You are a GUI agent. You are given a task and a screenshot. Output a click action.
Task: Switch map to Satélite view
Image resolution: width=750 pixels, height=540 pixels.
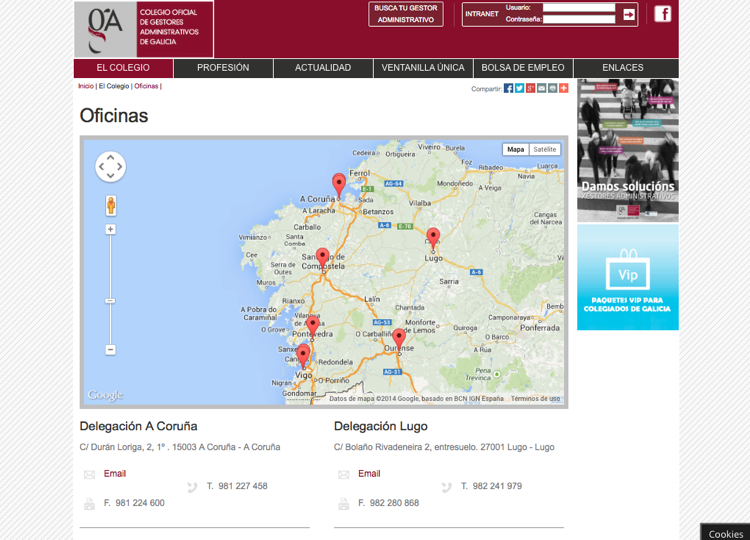545,149
